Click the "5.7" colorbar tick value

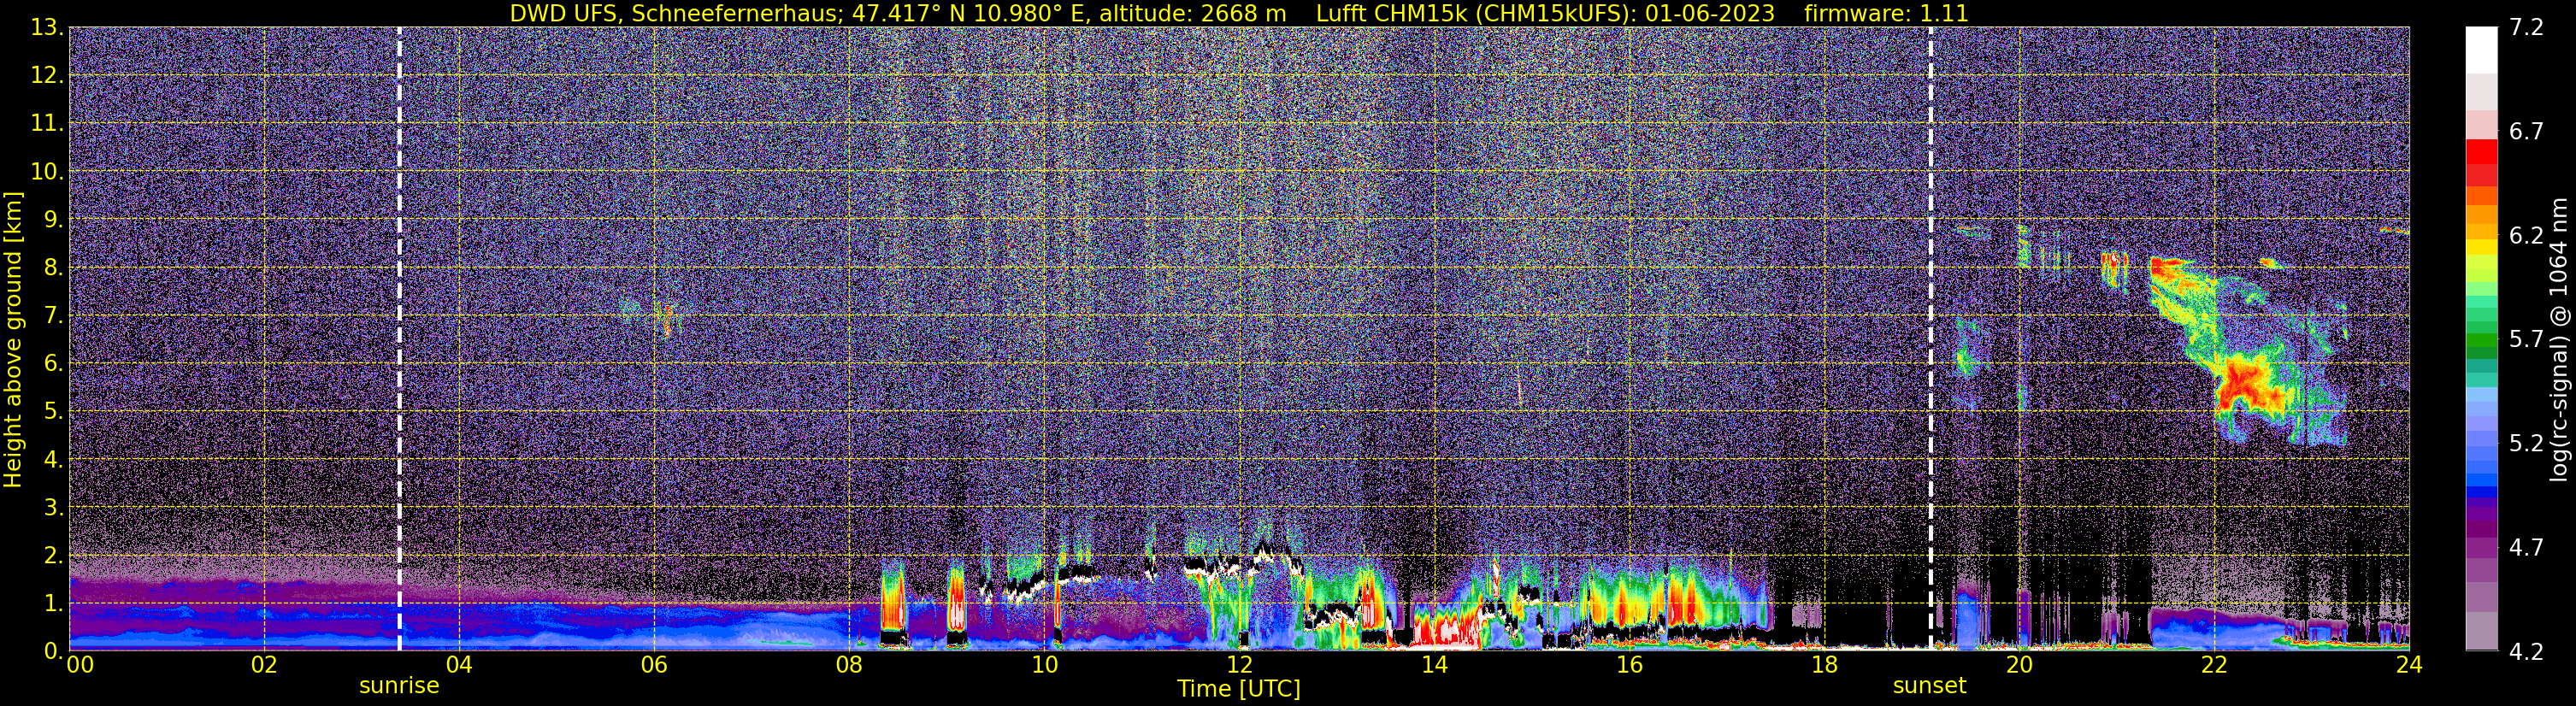pyautogui.click(x=2526, y=340)
